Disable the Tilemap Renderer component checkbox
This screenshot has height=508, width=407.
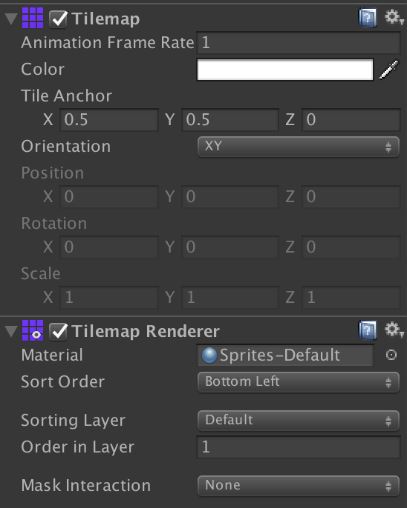(58, 331)
